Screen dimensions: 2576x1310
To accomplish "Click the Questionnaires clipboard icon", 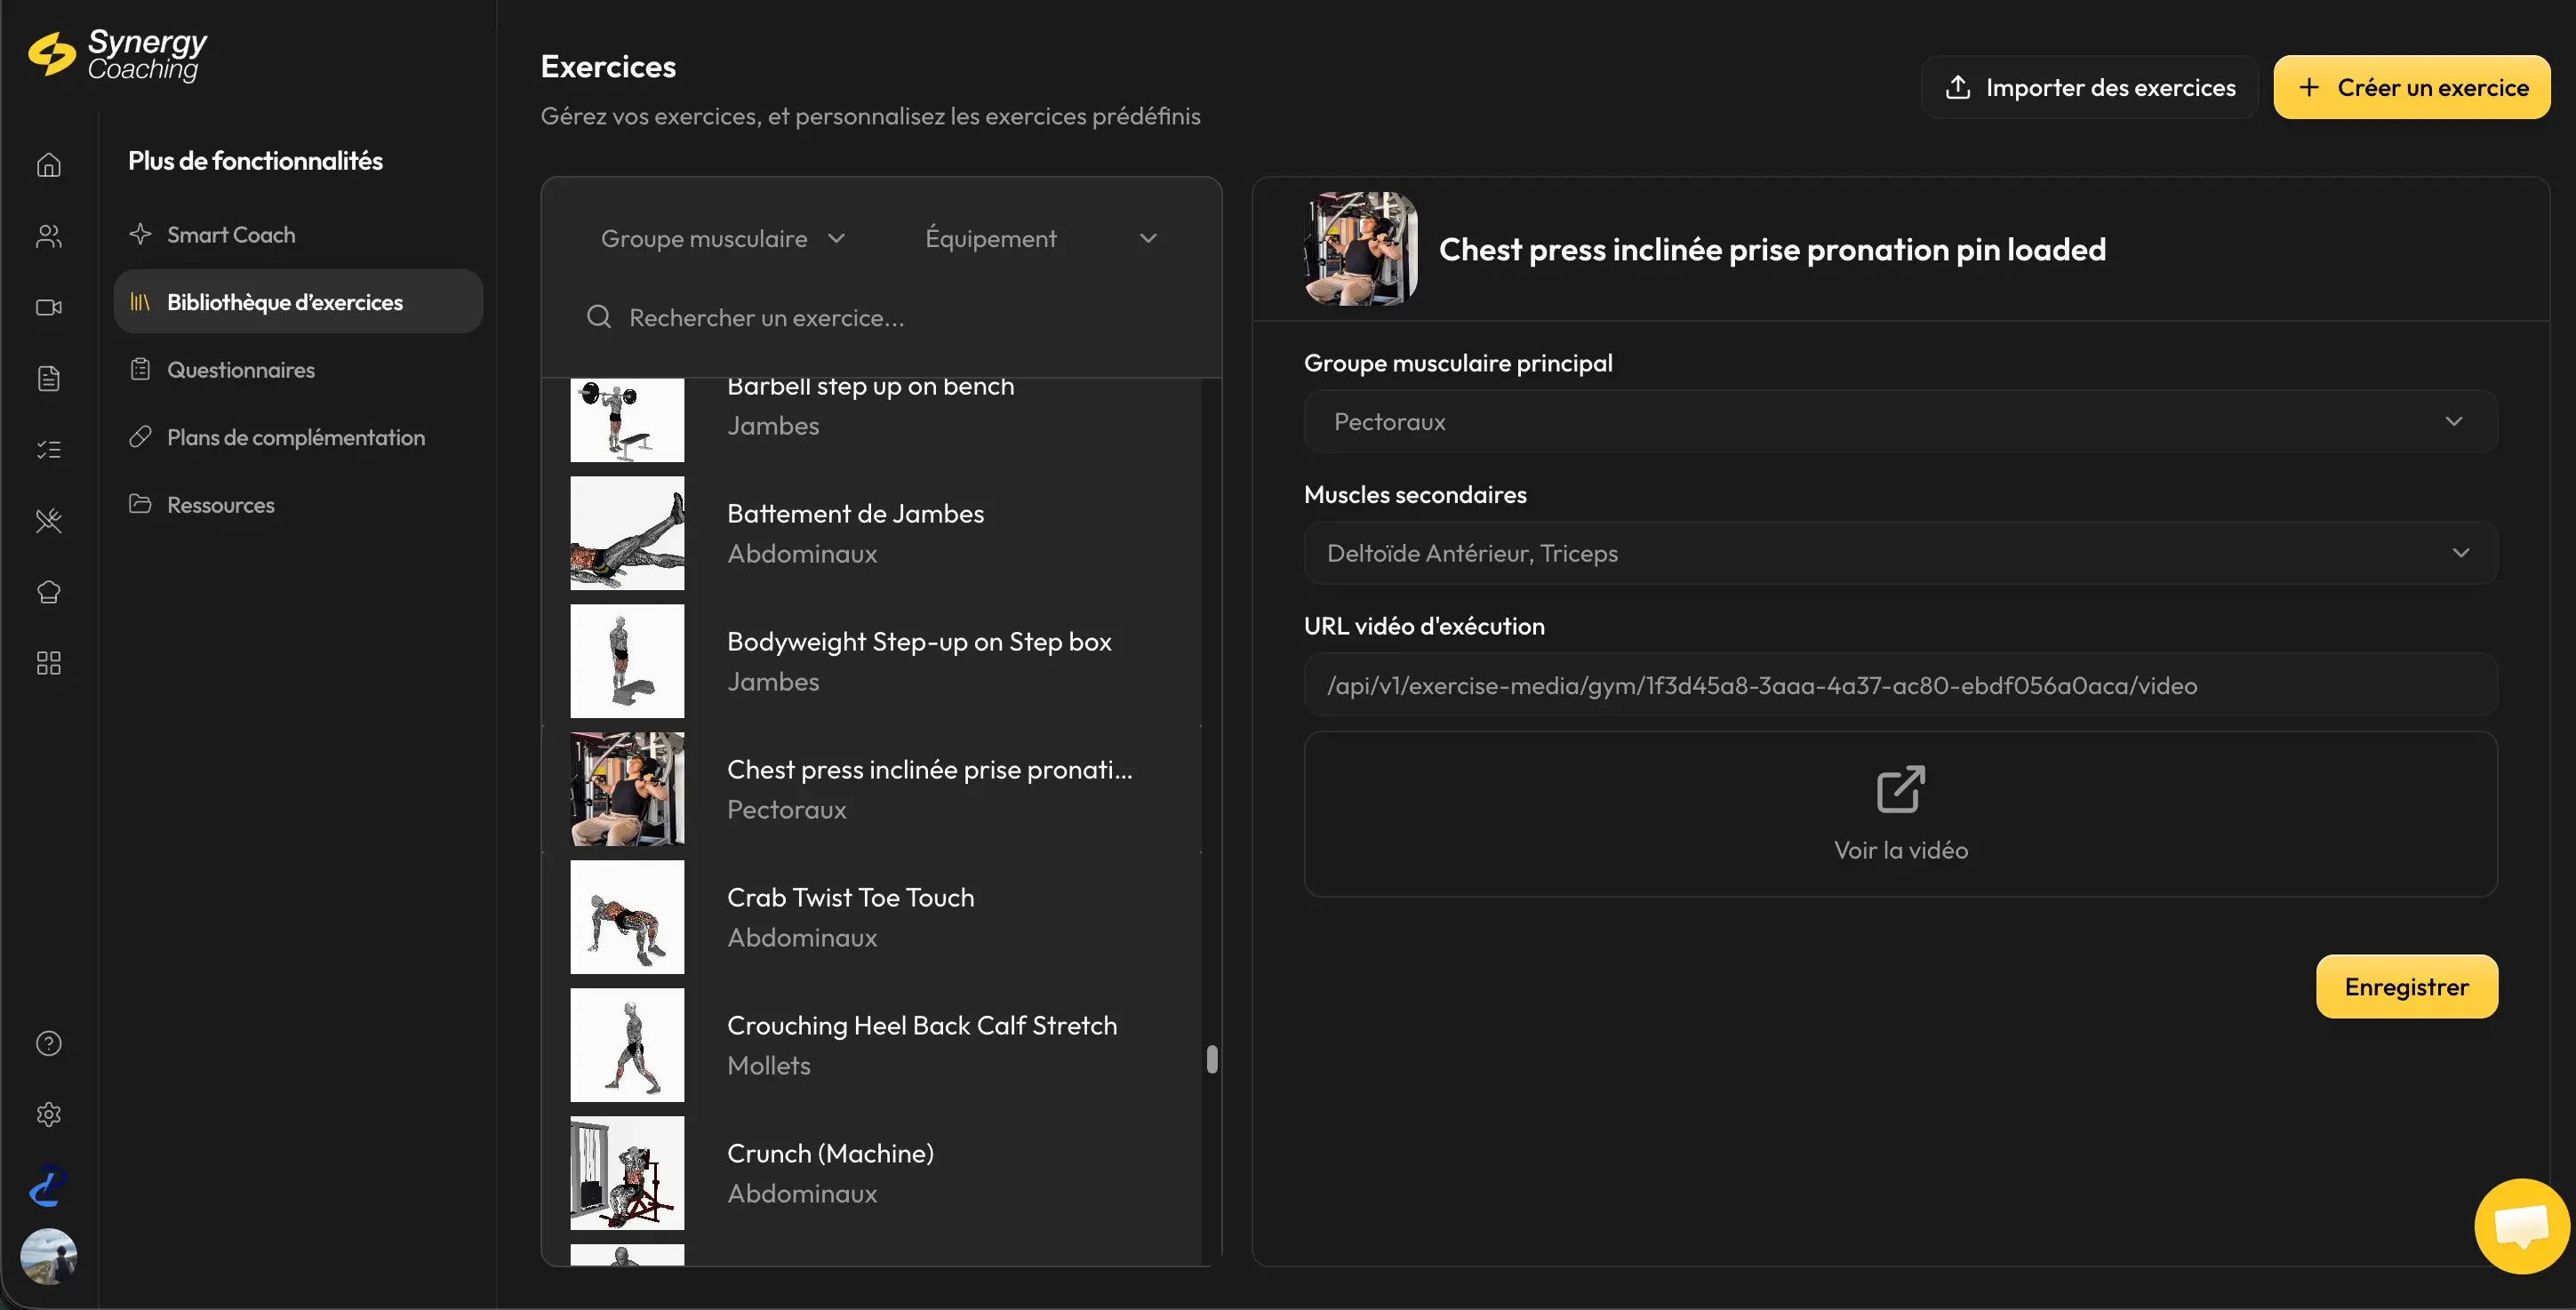I will coord(140,369).
